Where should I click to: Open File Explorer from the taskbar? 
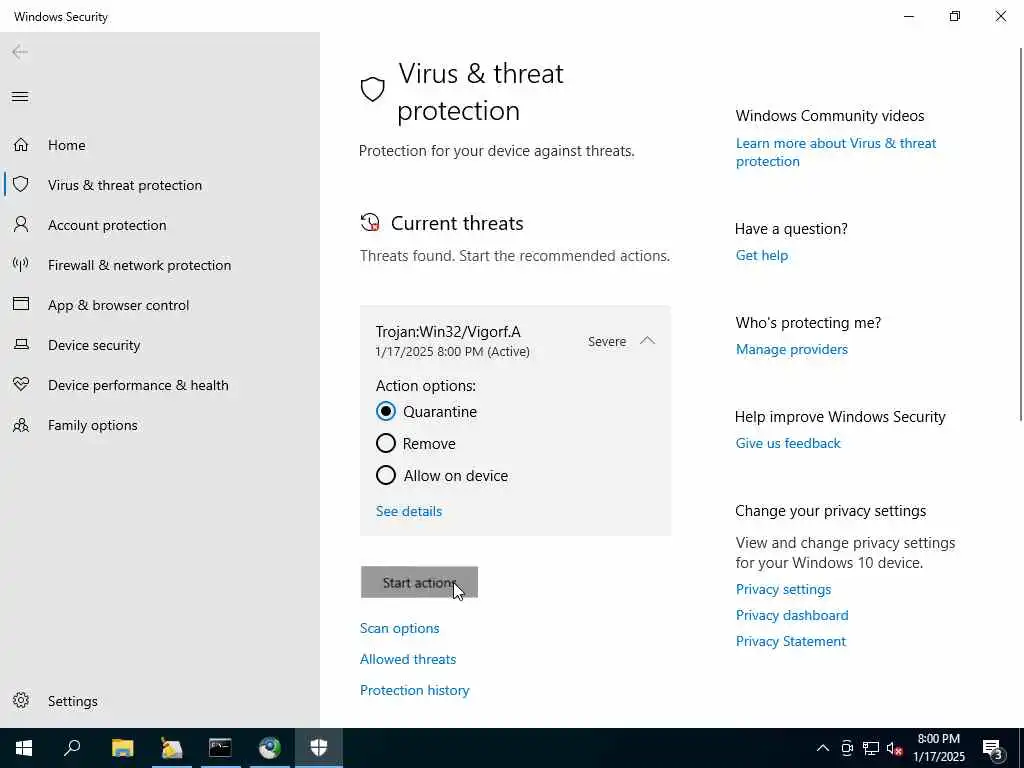coord(122,748)
